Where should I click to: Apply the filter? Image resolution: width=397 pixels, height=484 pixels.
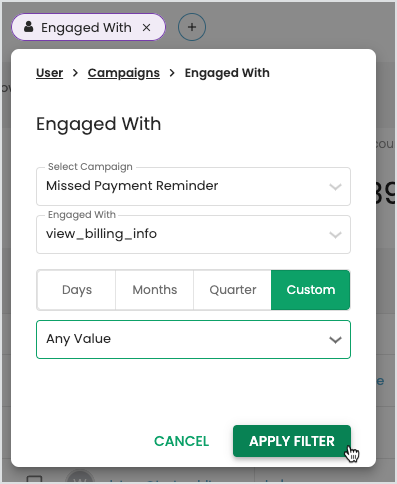pyautogui.click(x=292, y=441)
